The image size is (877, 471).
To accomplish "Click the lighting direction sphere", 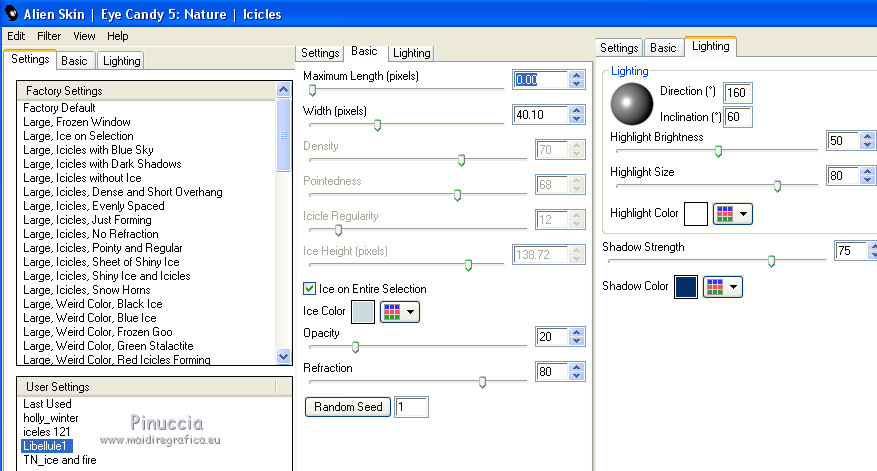I will (631, 103).
